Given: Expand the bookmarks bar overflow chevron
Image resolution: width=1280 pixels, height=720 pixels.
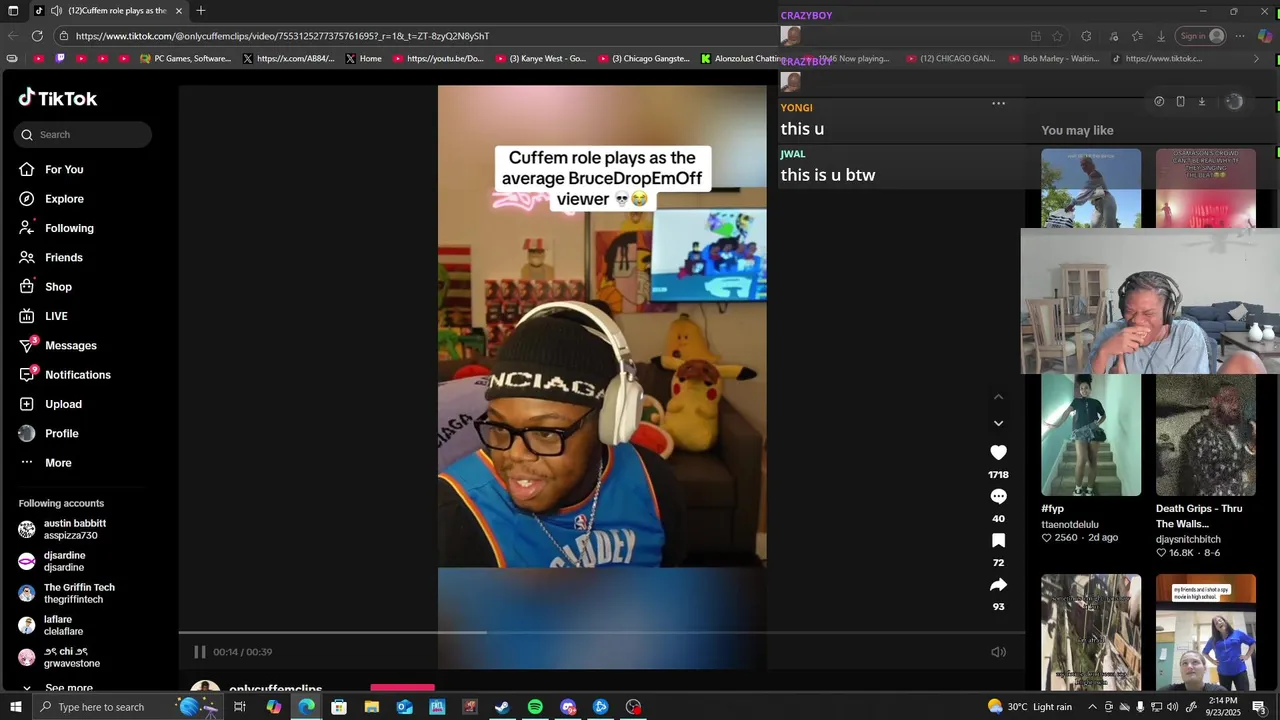Looking at the screenshot, I should pos(1256,59).
